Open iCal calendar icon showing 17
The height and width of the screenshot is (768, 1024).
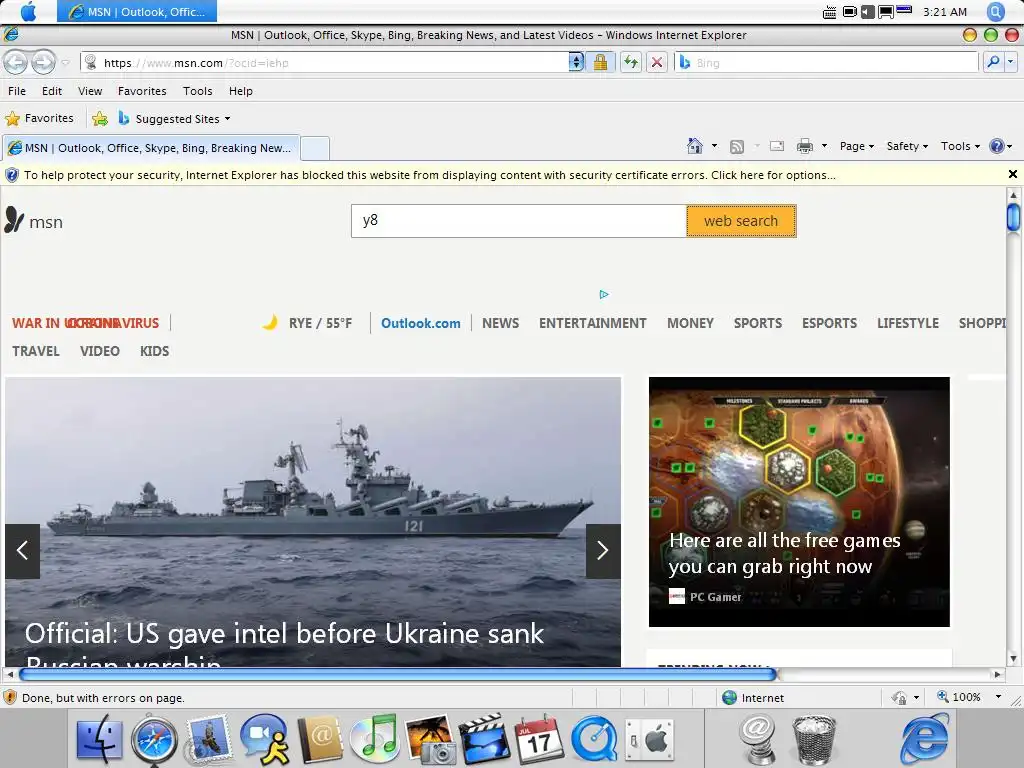pyautogui.click(x=539, y=739)
